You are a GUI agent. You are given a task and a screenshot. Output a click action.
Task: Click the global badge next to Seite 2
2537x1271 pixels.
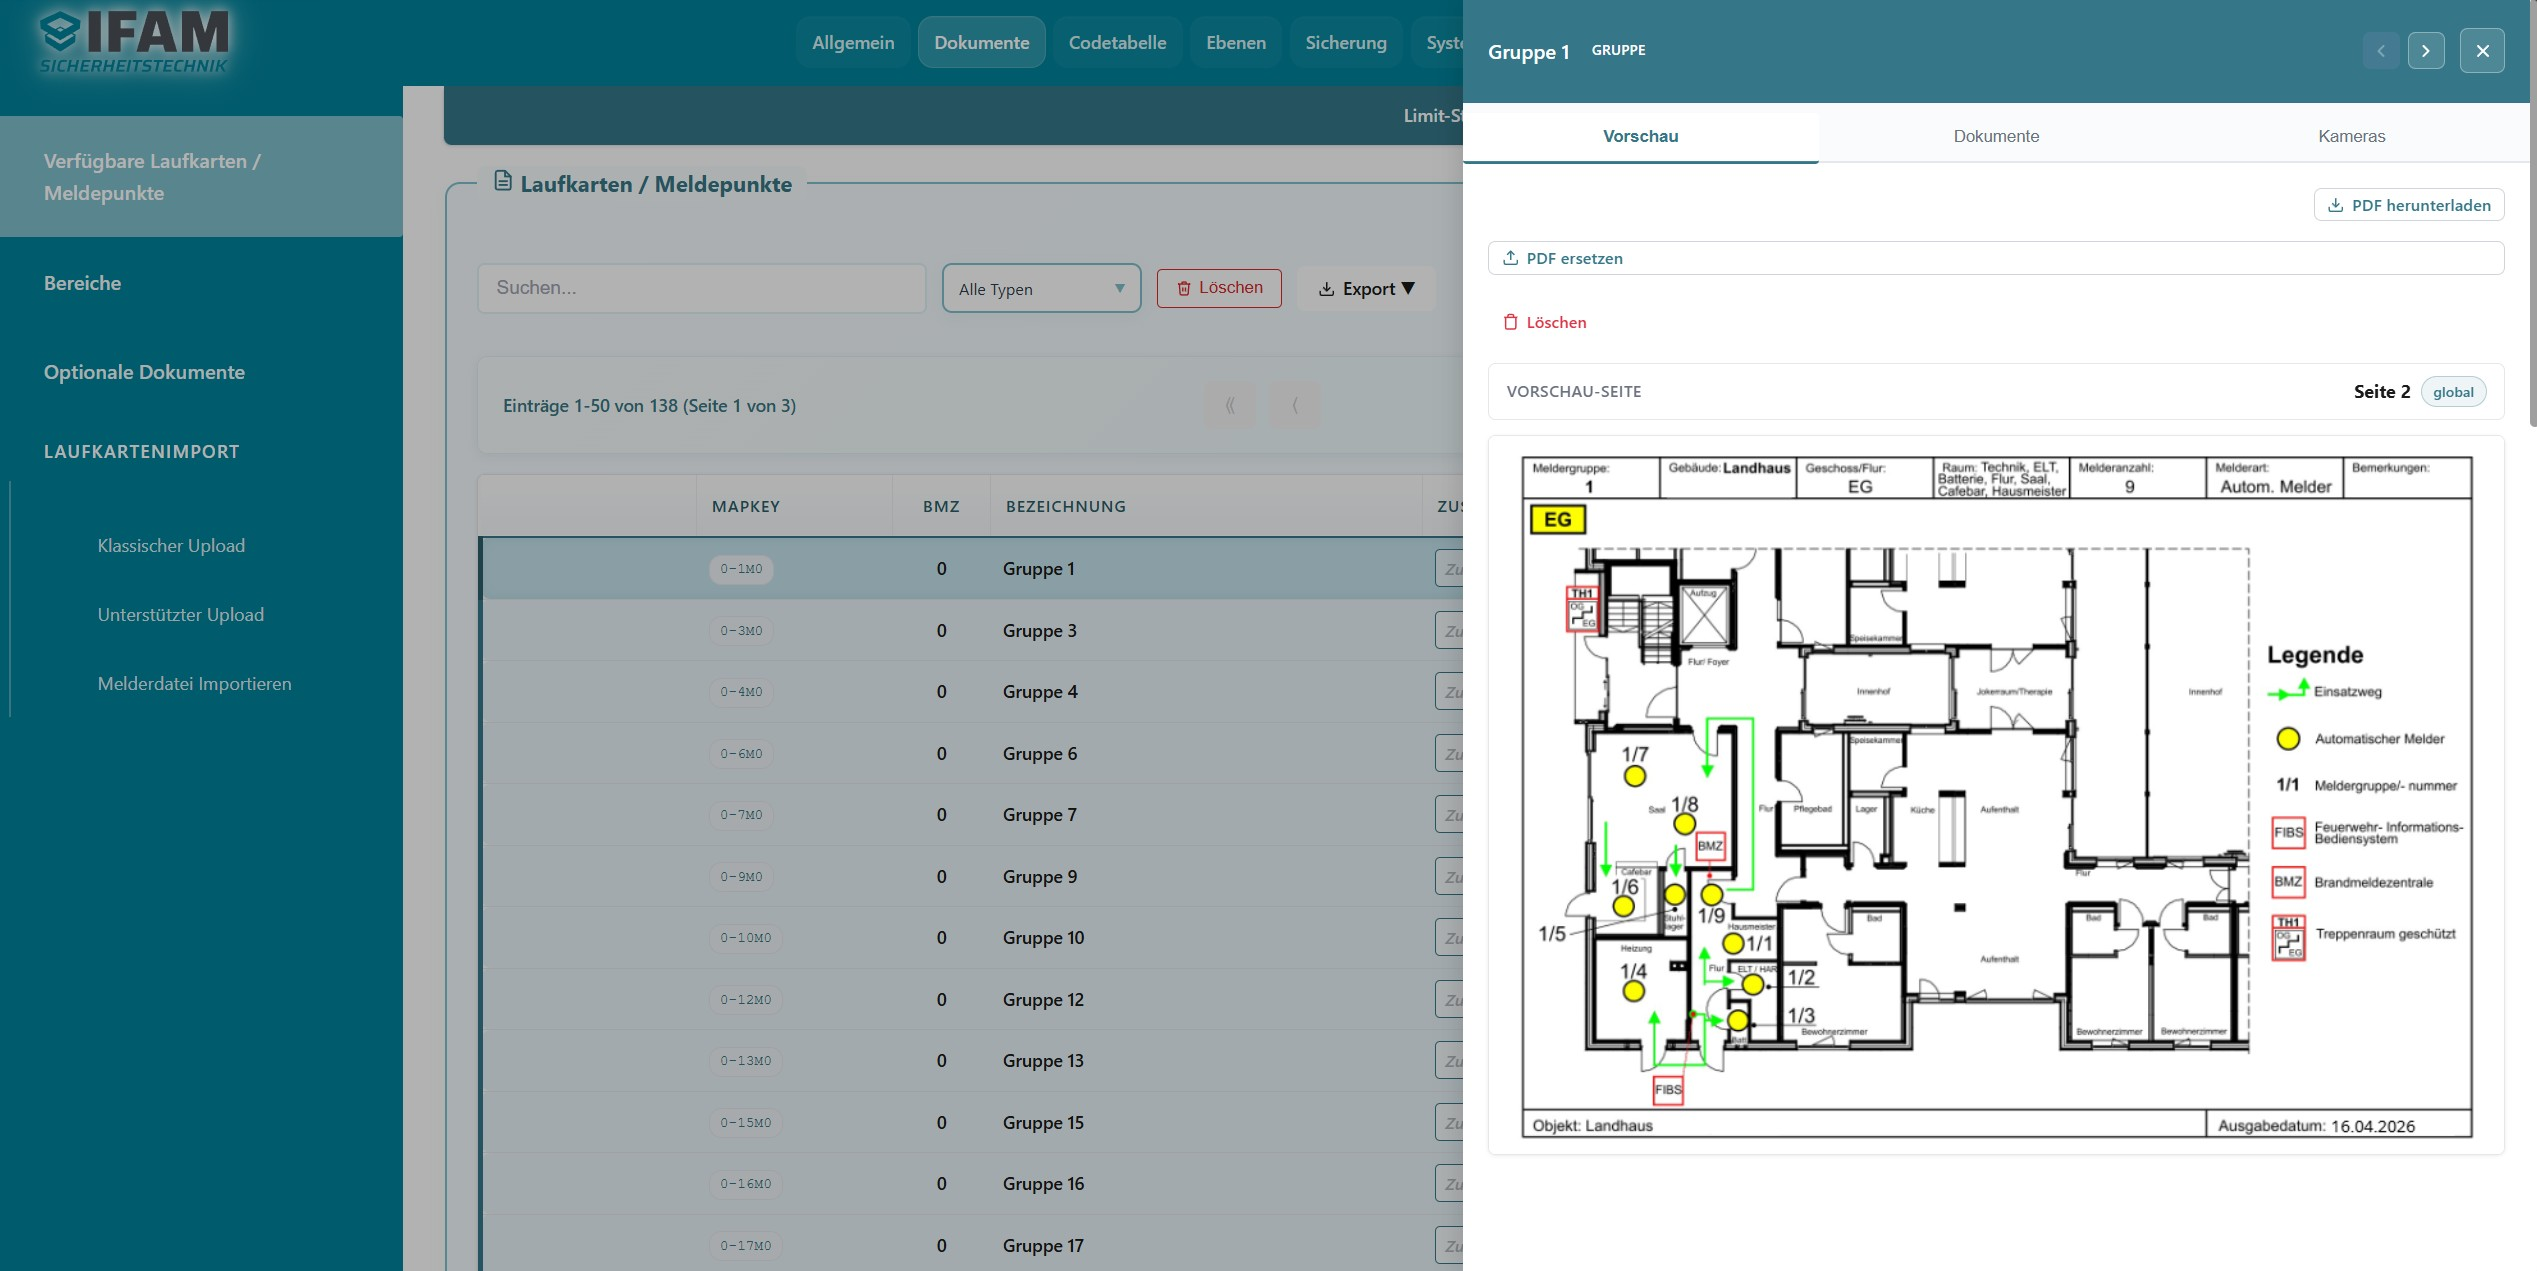point(2453,392)
